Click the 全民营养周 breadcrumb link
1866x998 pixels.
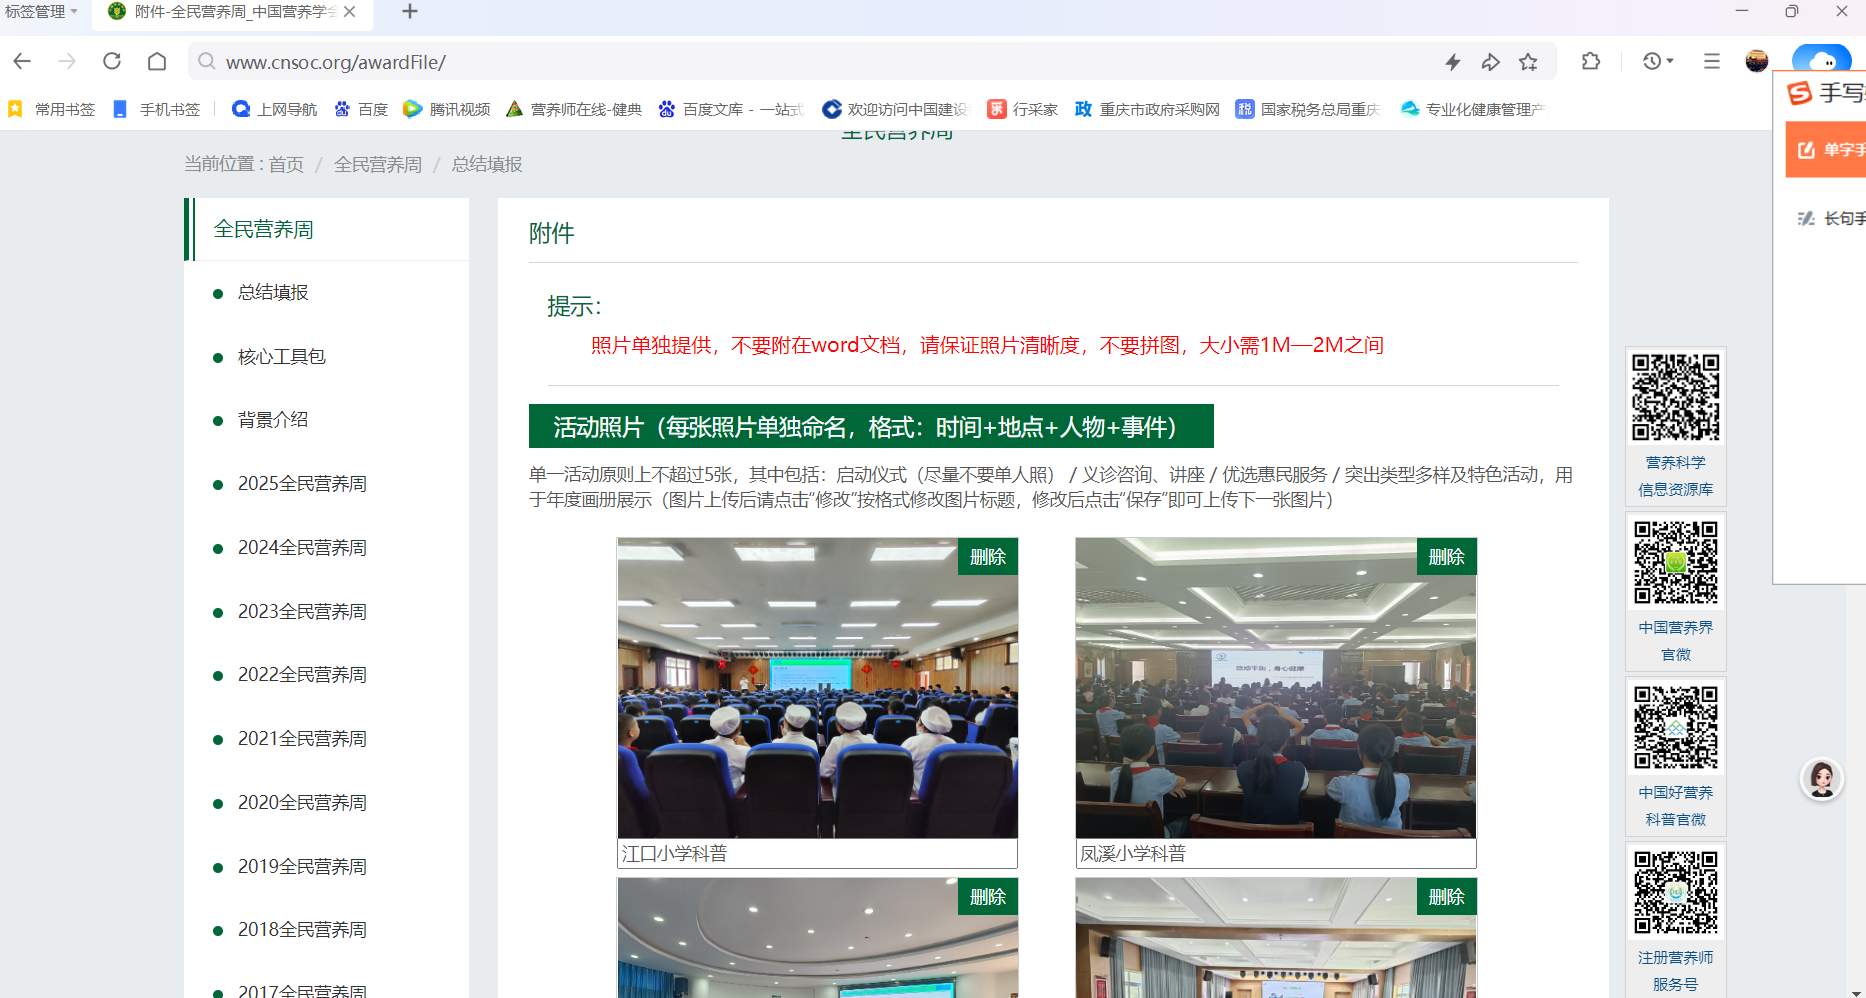(x=378, y=164)
